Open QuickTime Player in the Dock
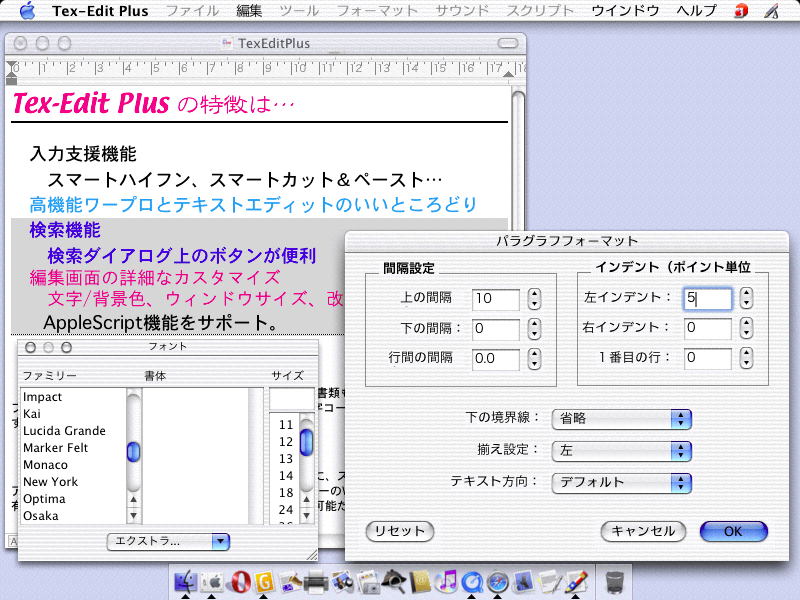Image resolution: width=800 pixels, height=600 pixels. (x=472, y=582)
